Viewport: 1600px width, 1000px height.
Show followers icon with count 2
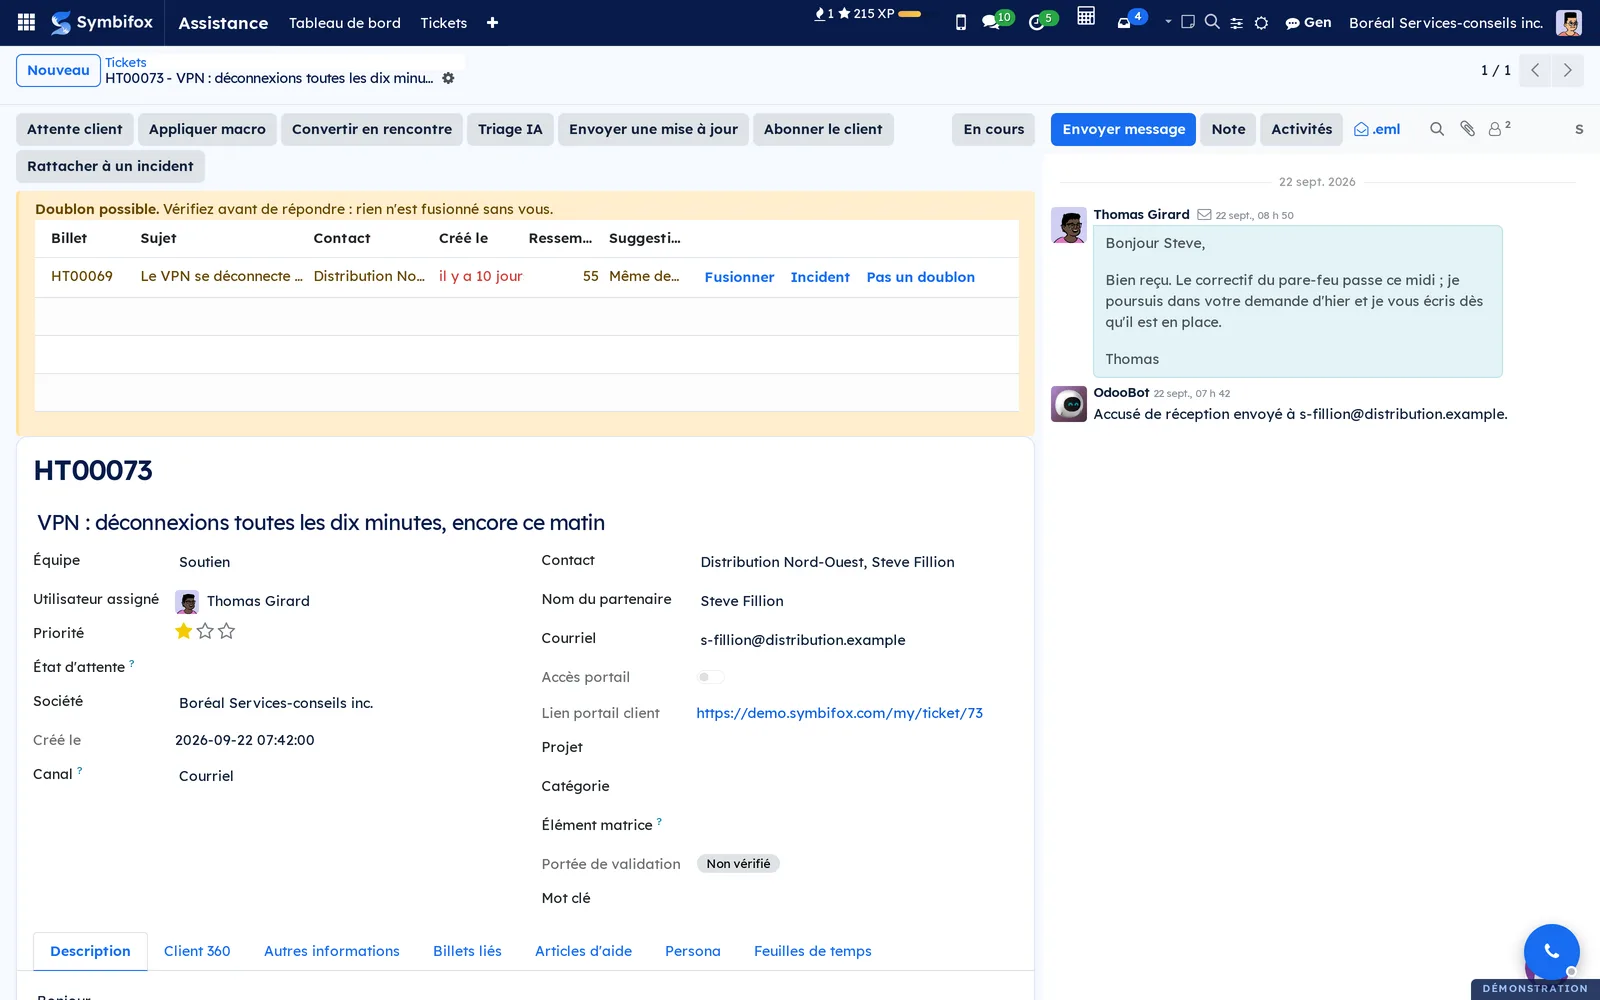tap(1499, 128)
